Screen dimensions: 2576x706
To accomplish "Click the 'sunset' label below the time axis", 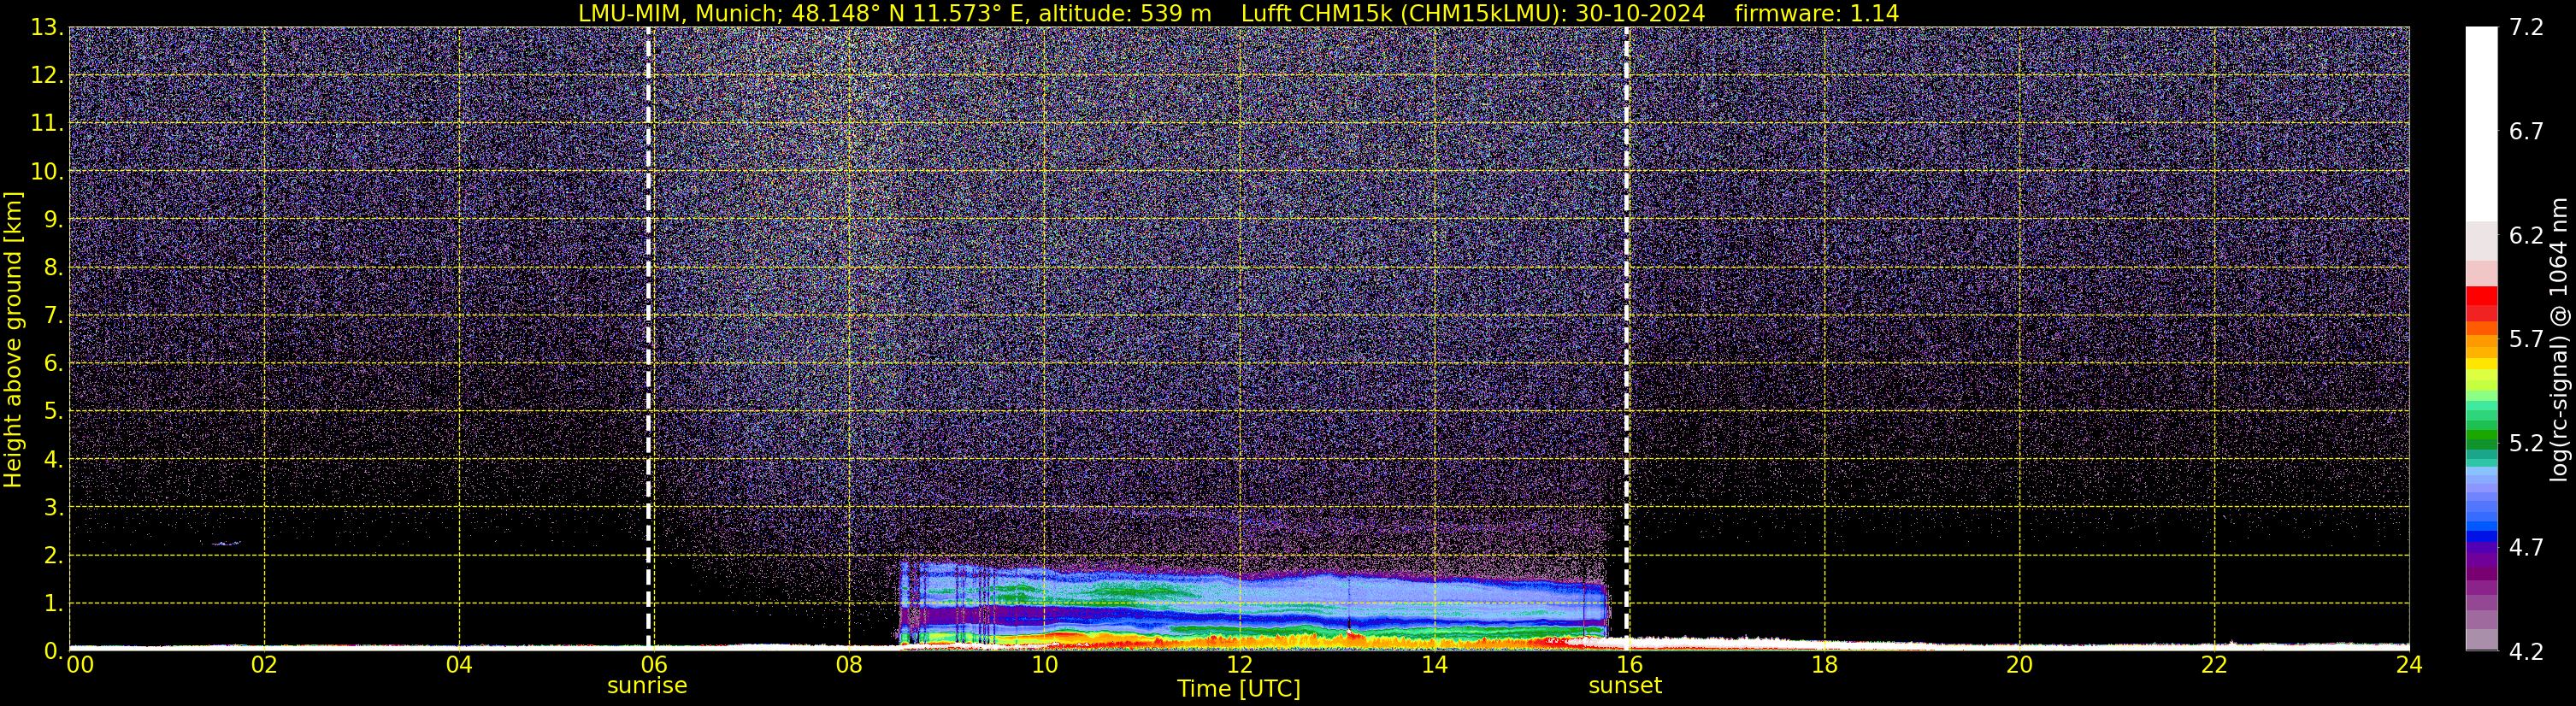I will click(1625, 686).
